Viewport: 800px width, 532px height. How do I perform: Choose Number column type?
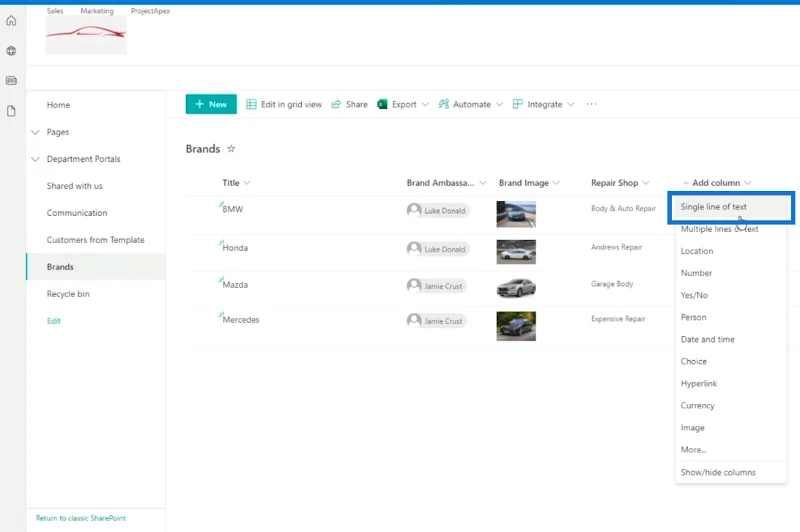pyautogui.click(x=731, y=273)
